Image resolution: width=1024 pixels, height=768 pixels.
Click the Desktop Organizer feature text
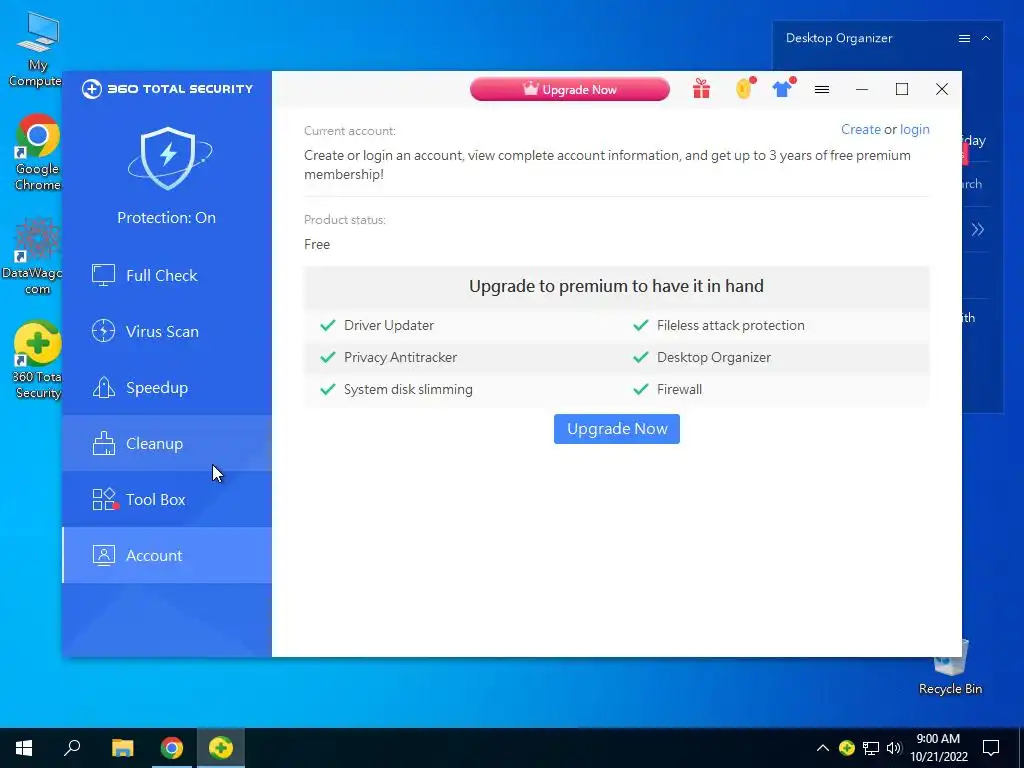point(714,357)
